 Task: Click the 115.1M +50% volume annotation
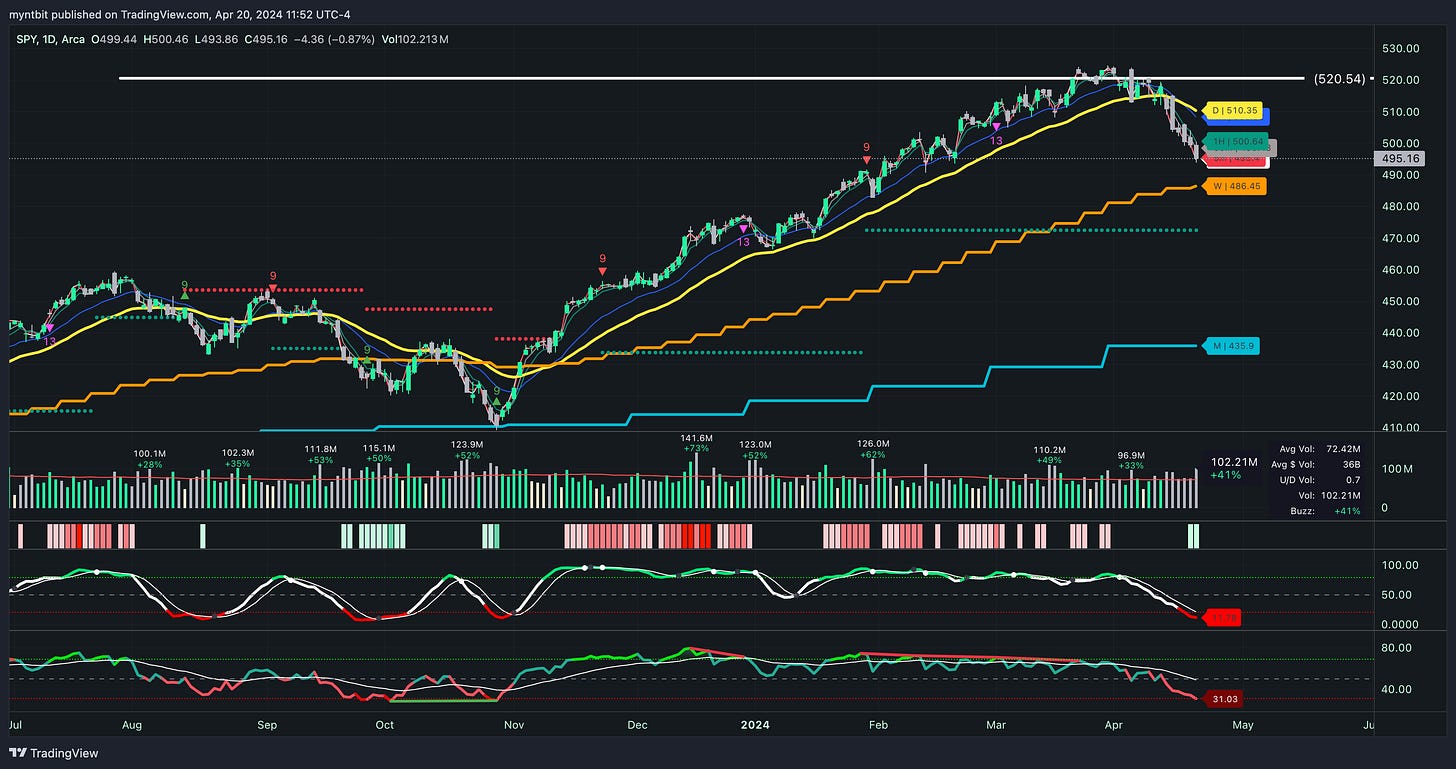pyautogui.click(x=379, y=452)
